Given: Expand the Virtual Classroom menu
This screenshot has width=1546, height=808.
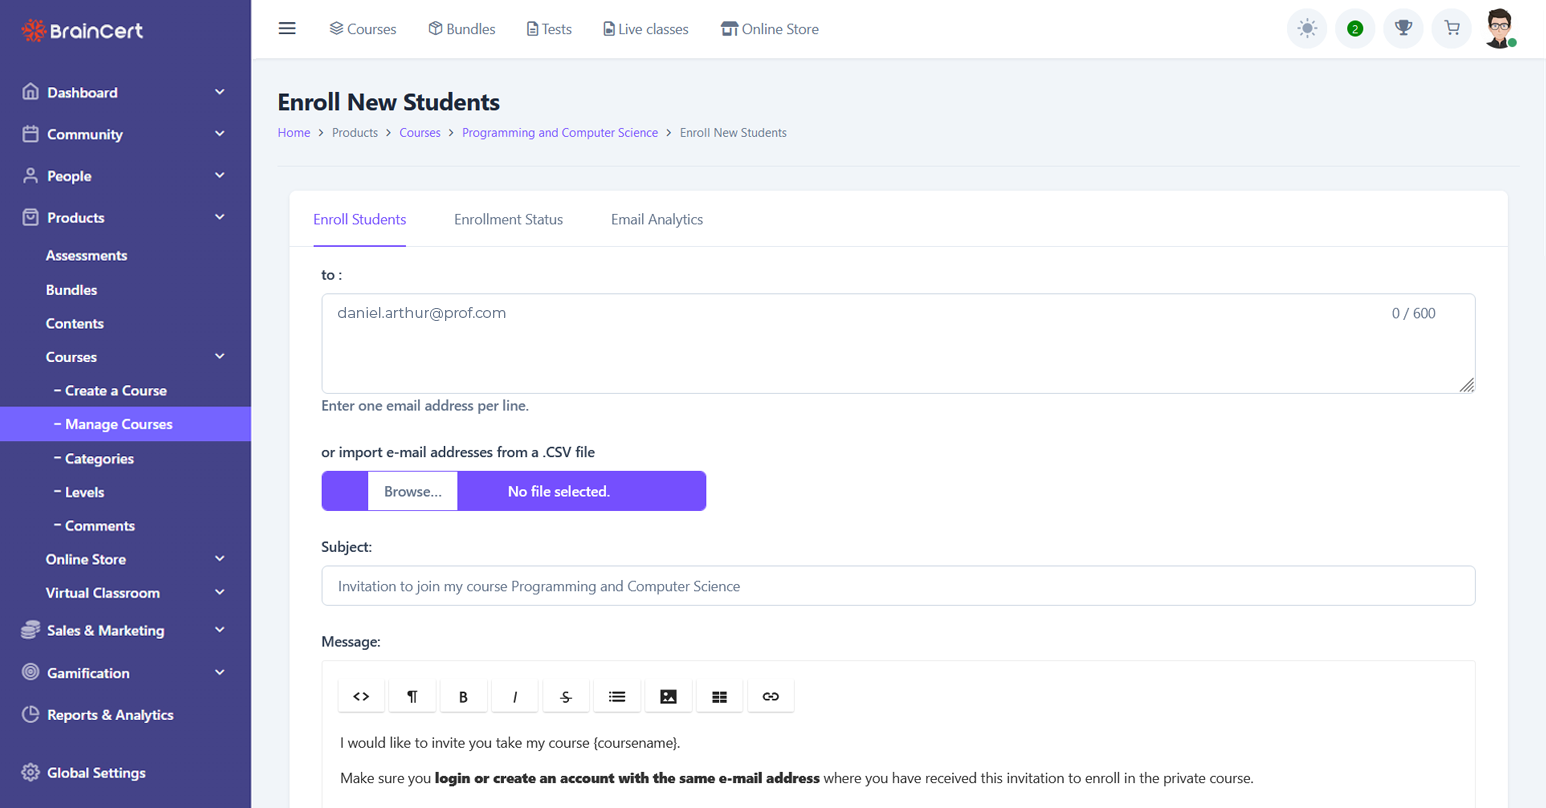Looking at the screenshot, I should click(x=125, y=592).
